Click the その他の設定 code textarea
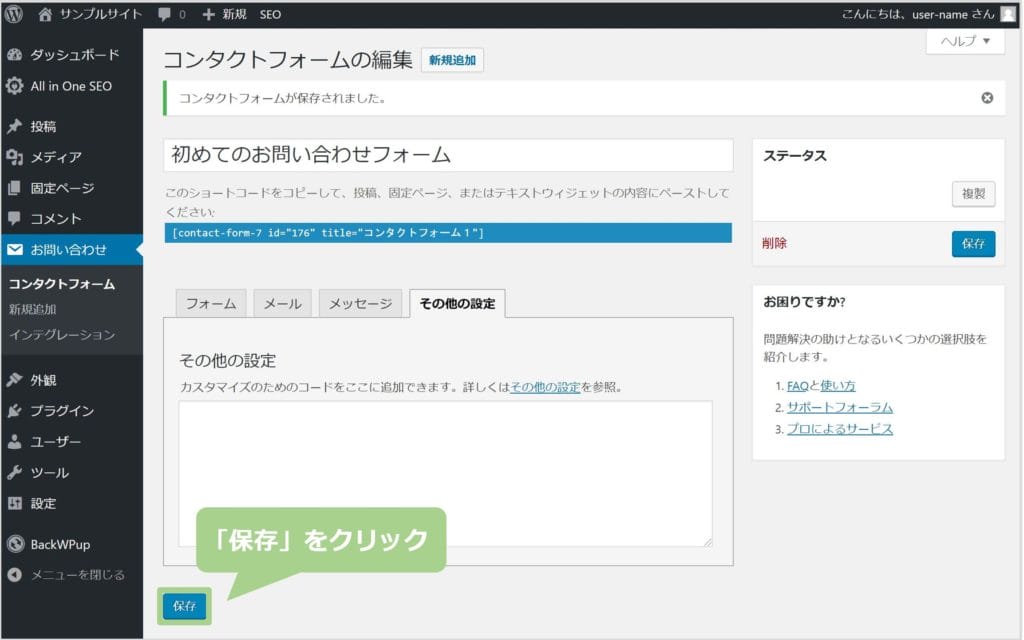The height and width of the screenshot is (640, 1024). tap(445, 474)
